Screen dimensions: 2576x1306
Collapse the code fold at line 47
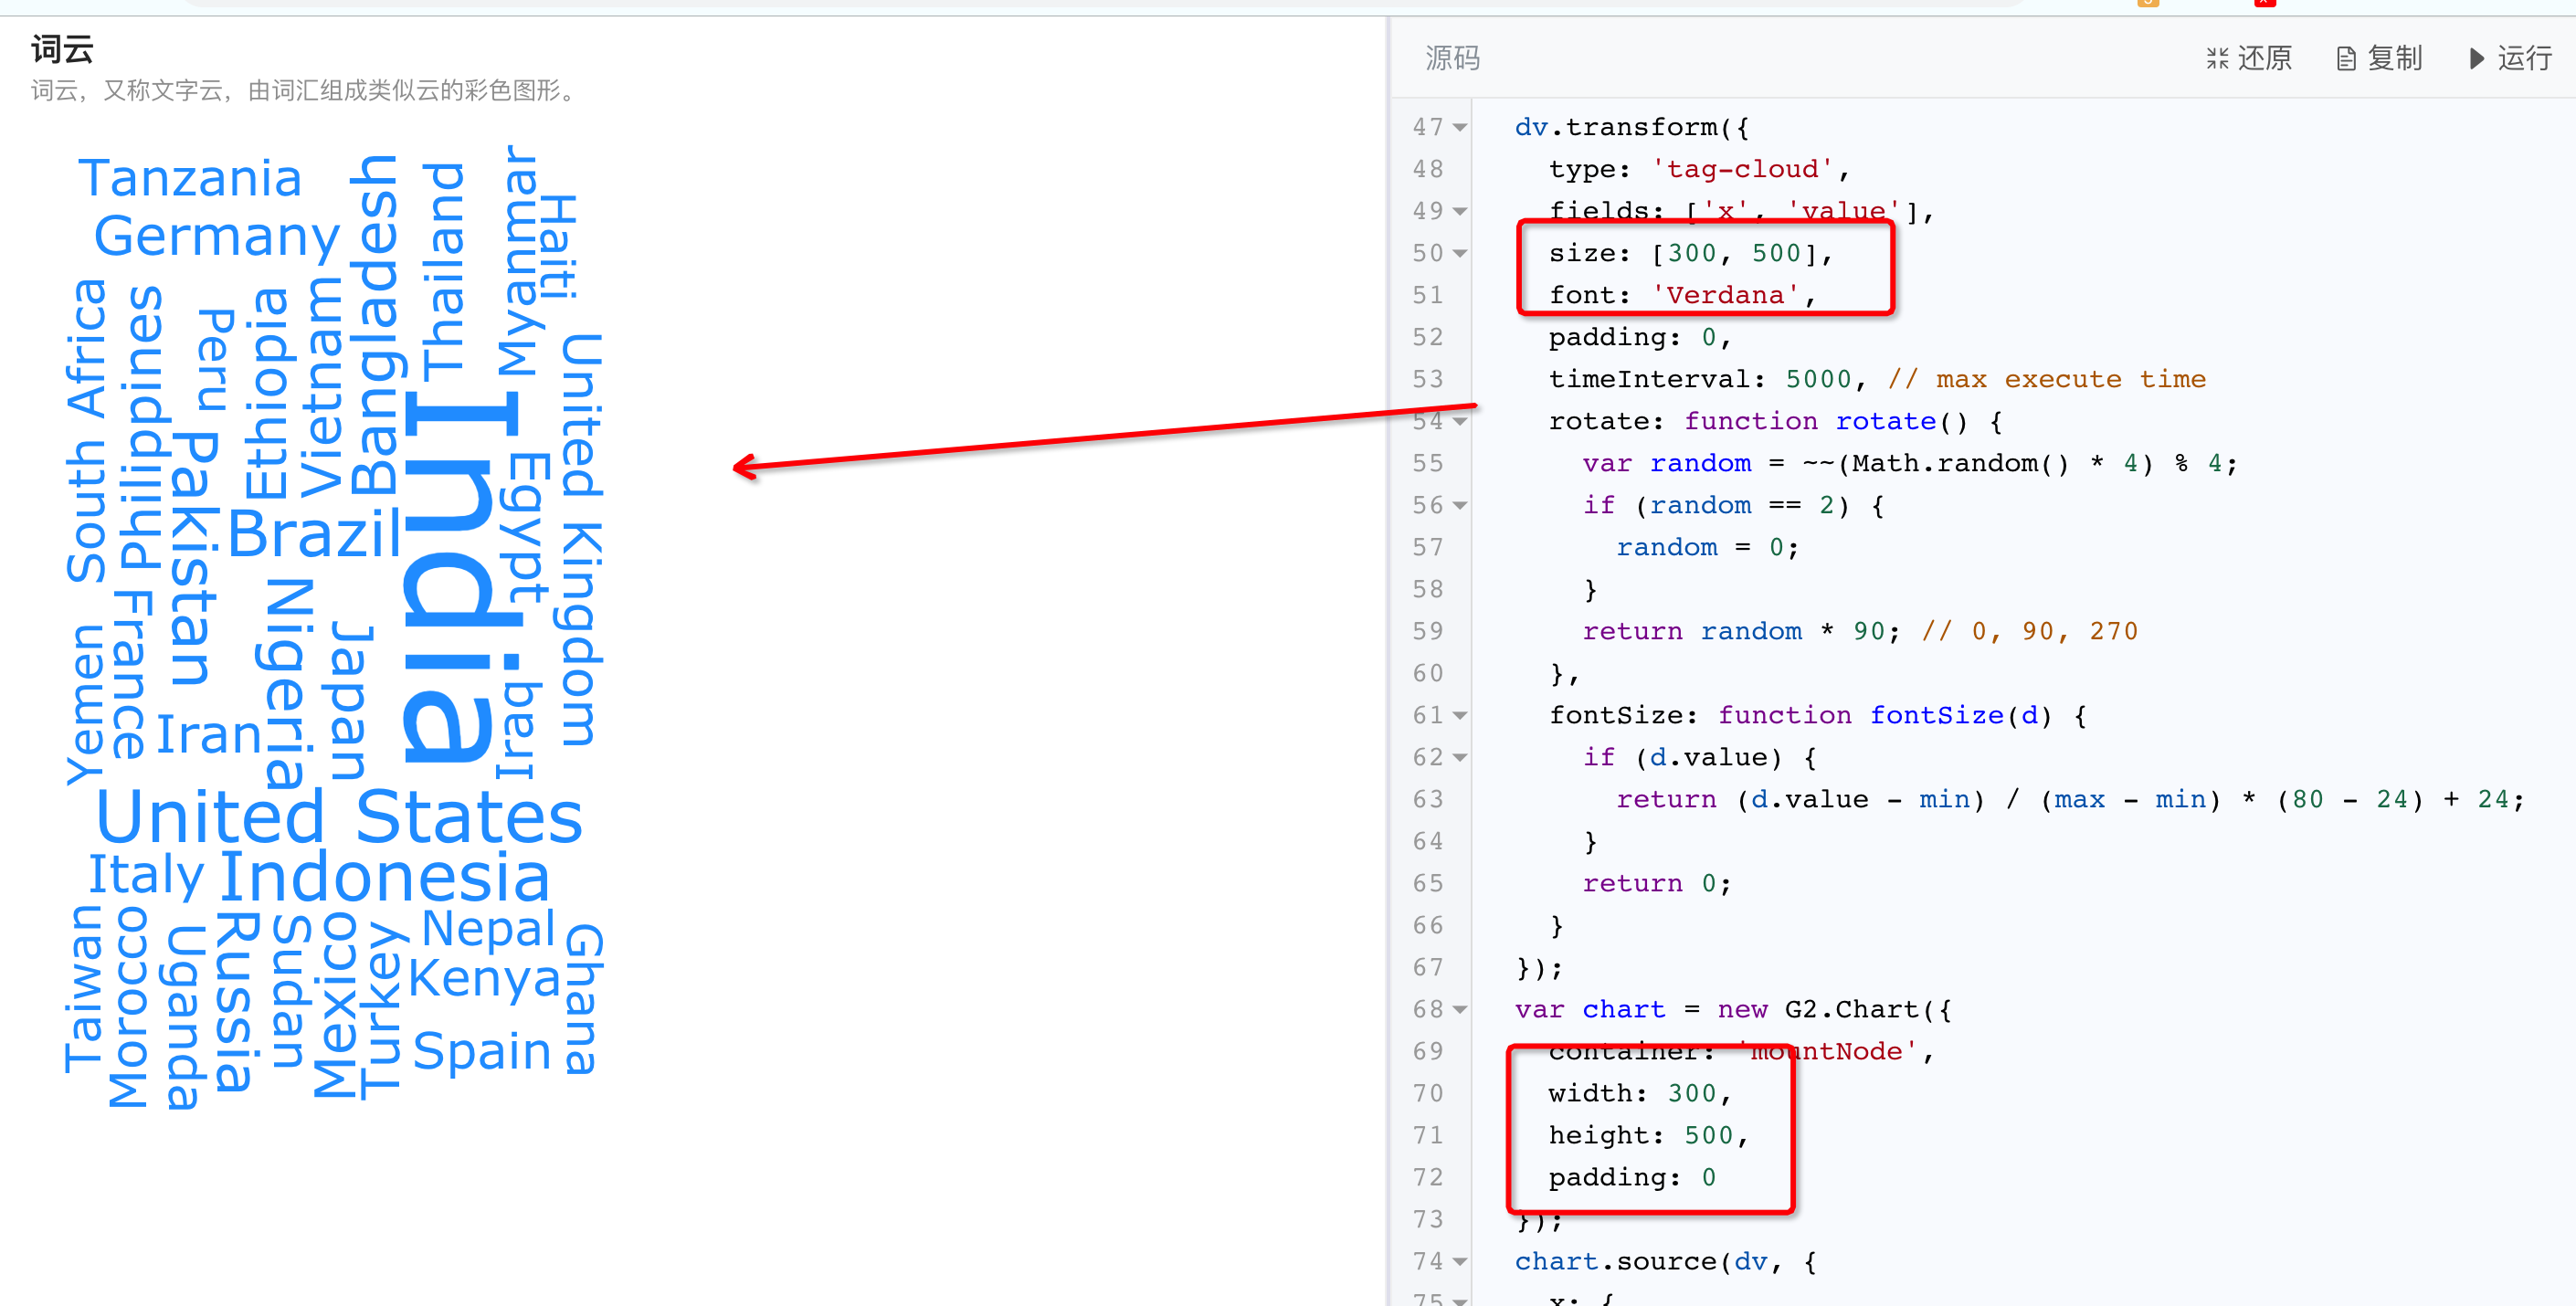1460,127
